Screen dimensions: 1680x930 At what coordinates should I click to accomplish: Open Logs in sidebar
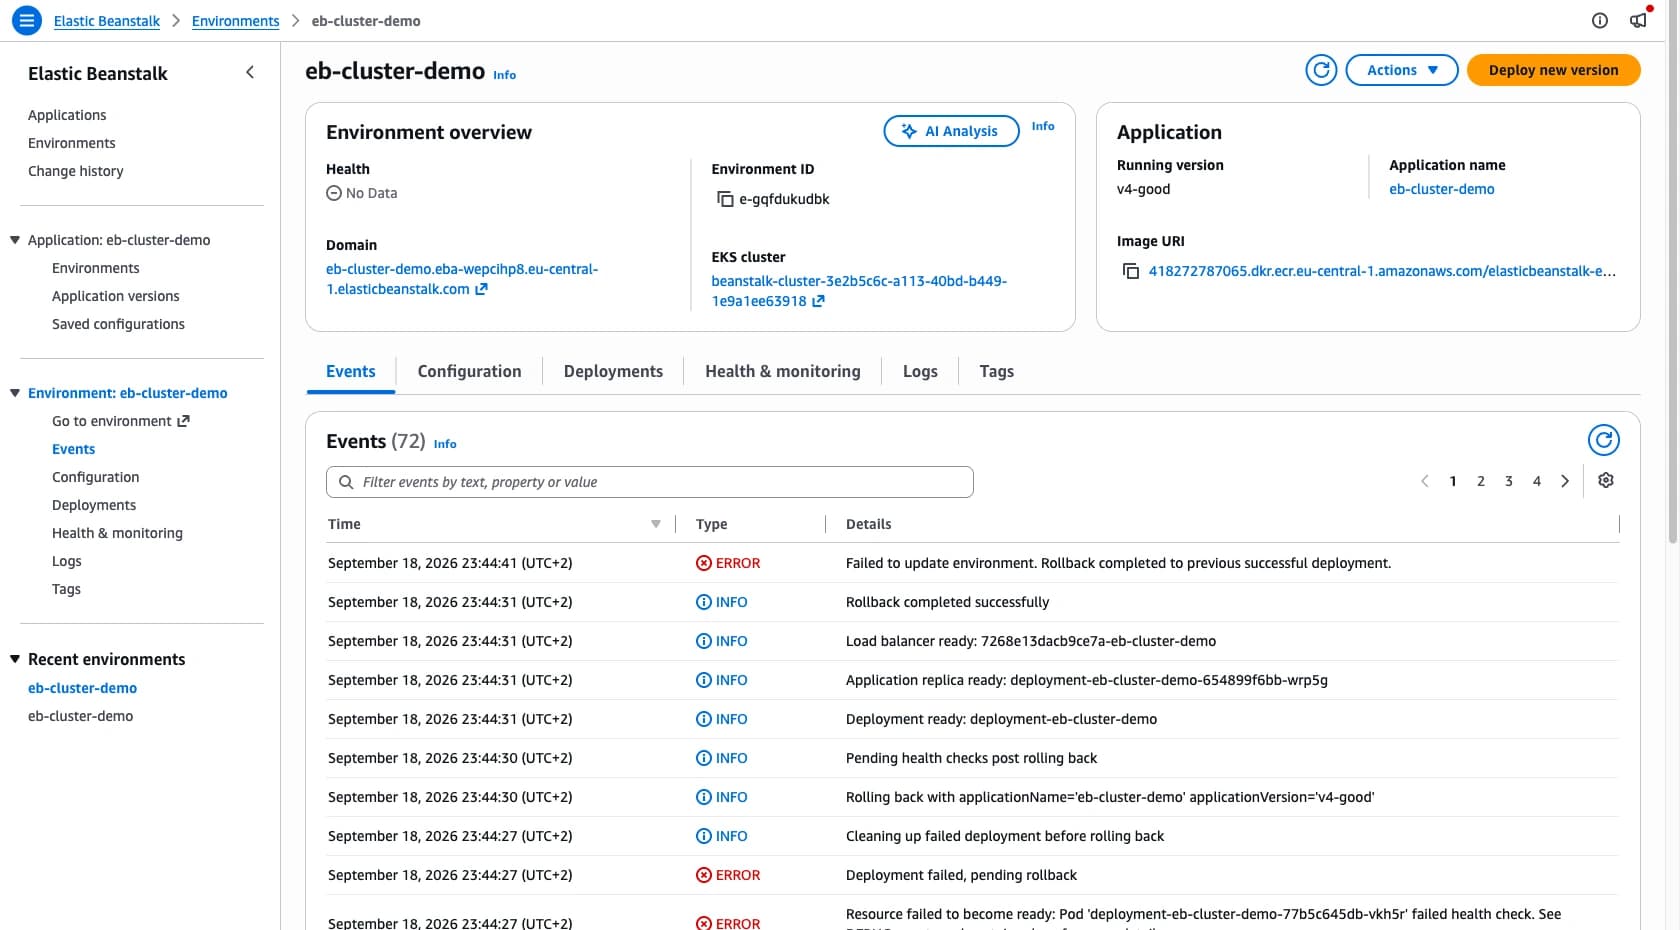pyautogui.click(x=67, y=561)
